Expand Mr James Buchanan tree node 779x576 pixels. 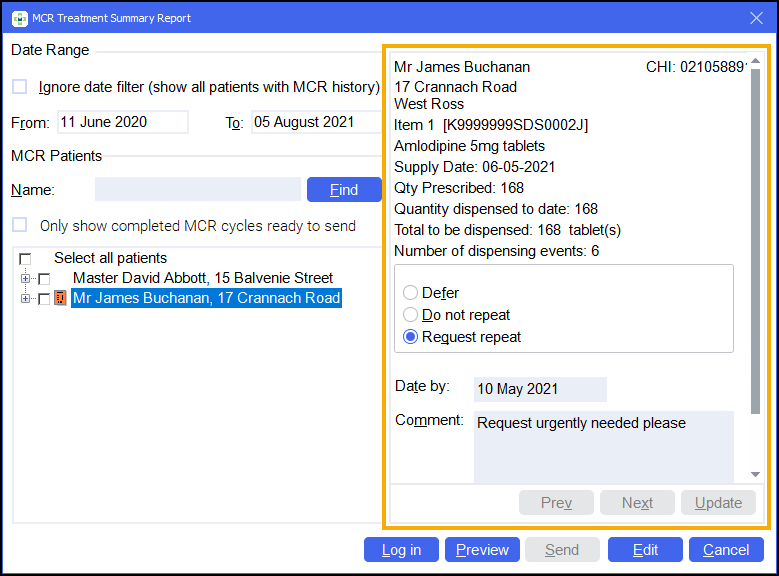25,298
